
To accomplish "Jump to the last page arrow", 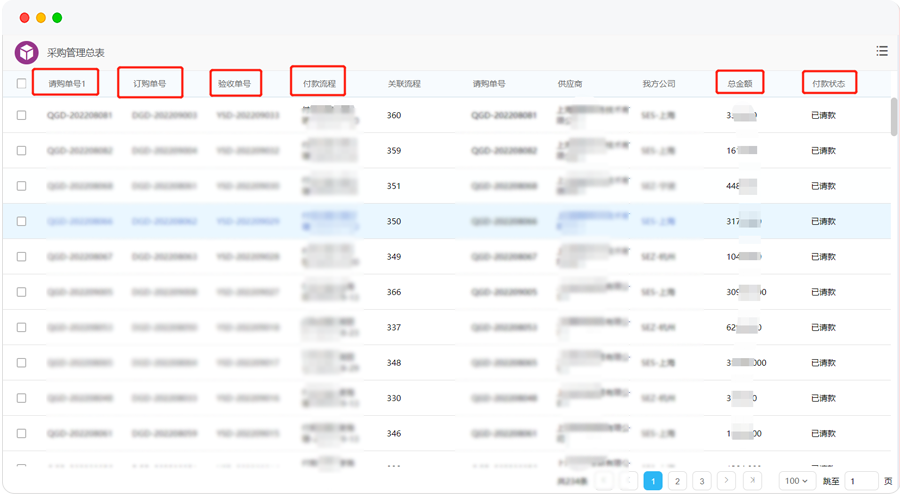I will pyautogui.click(x=752, y=480).
